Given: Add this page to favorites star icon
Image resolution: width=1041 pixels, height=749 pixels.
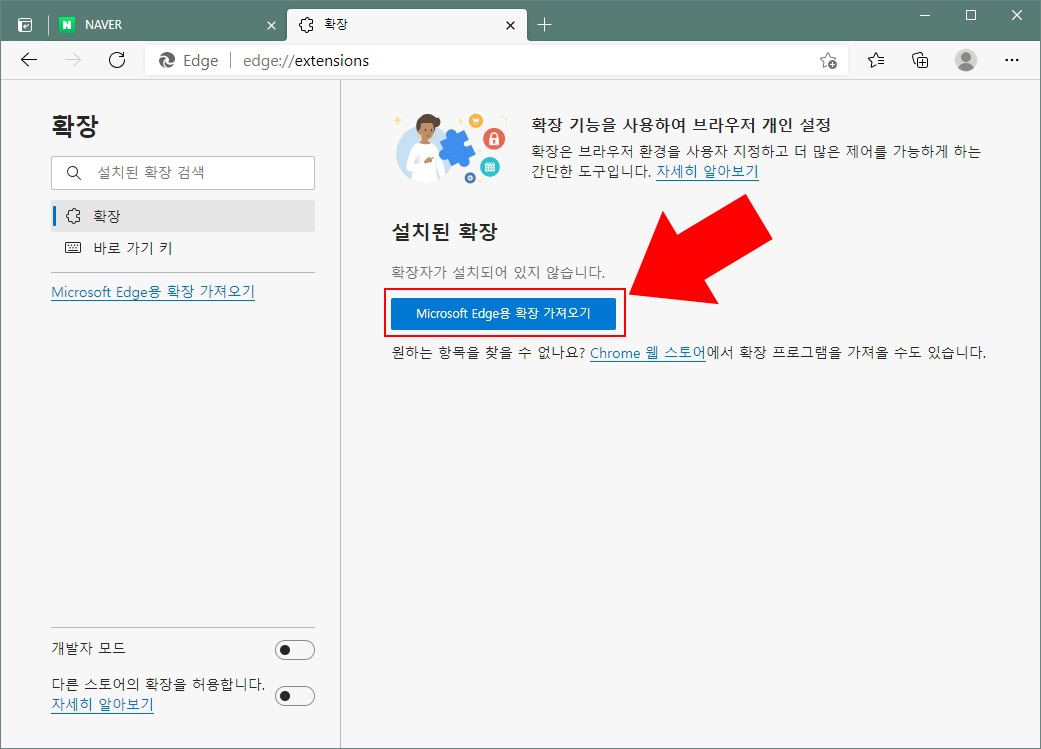Looking at the screenshot, I should tap(828, 60).
